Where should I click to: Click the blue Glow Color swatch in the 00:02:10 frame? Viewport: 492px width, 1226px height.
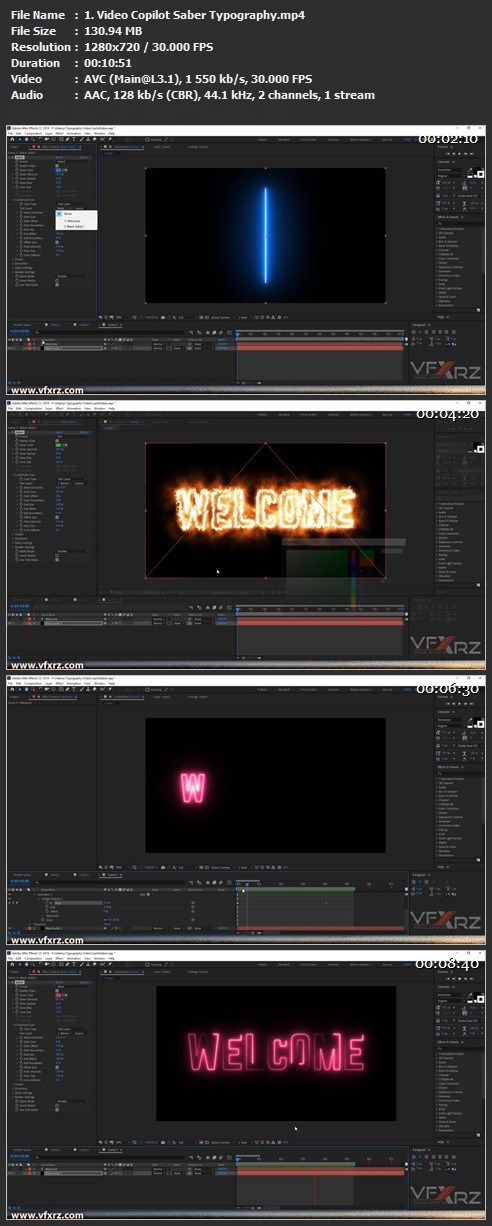(x=58, y=170)
